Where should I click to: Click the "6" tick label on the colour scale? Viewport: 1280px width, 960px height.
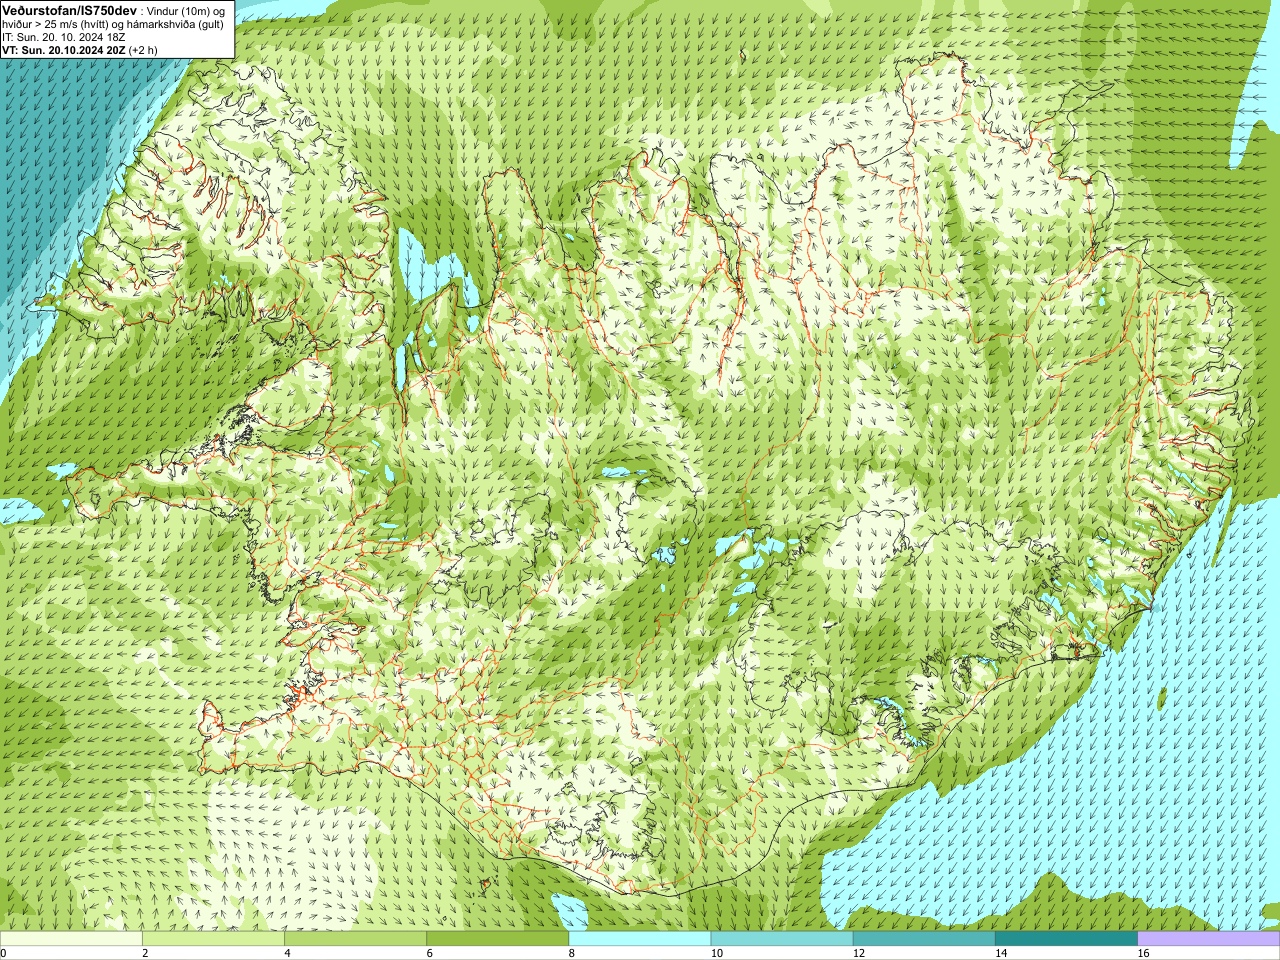click(x=429, y=953)
